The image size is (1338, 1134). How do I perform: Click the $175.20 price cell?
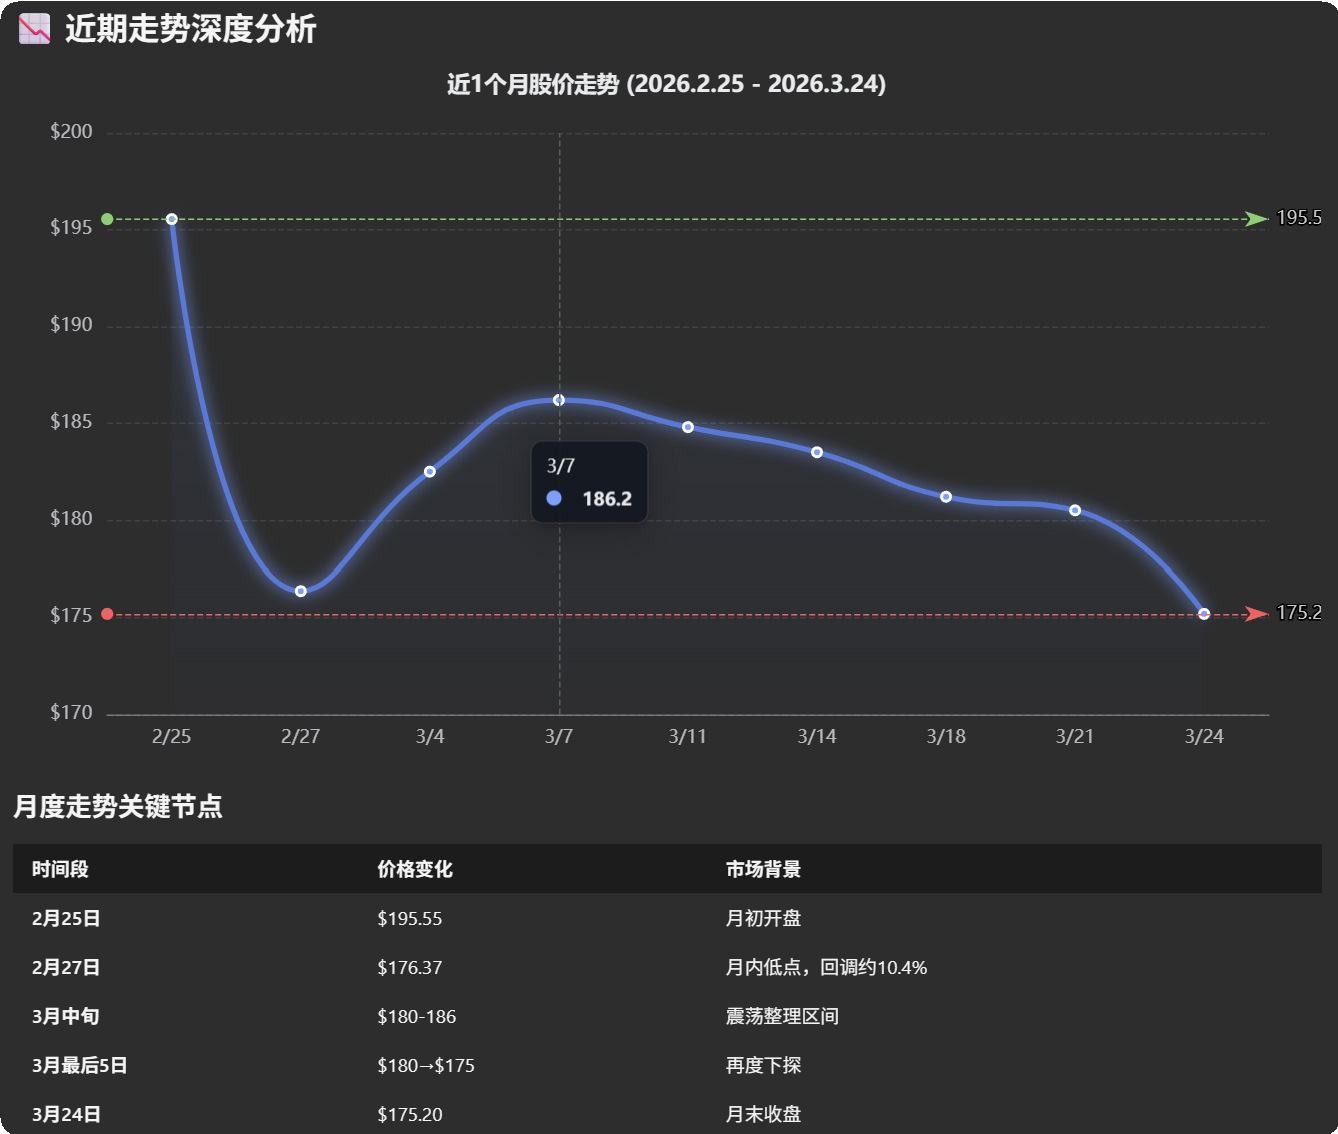(x=410, y=1115)
